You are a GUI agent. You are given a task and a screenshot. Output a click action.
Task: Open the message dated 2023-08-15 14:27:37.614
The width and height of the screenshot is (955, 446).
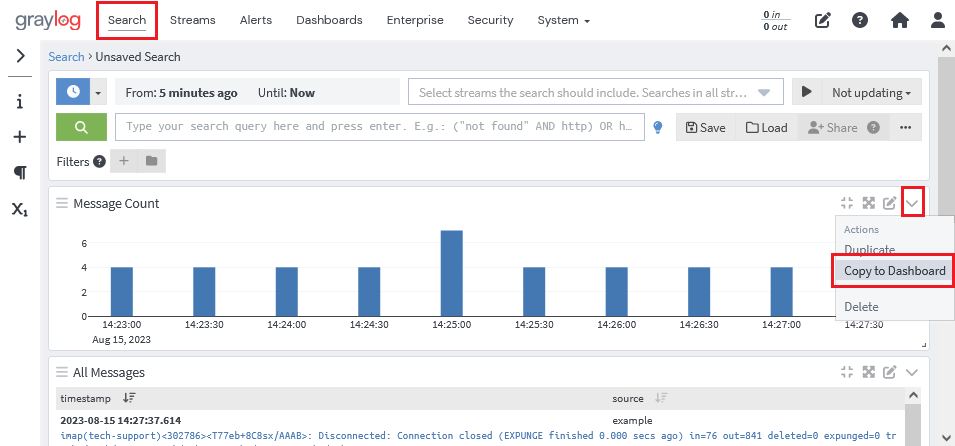click(x=121, y=420)
